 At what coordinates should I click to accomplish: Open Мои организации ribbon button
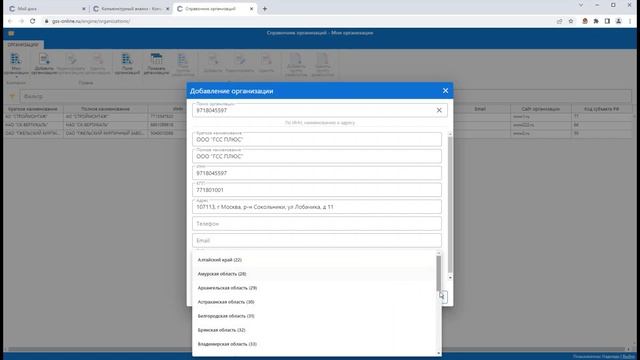(16, 64)
